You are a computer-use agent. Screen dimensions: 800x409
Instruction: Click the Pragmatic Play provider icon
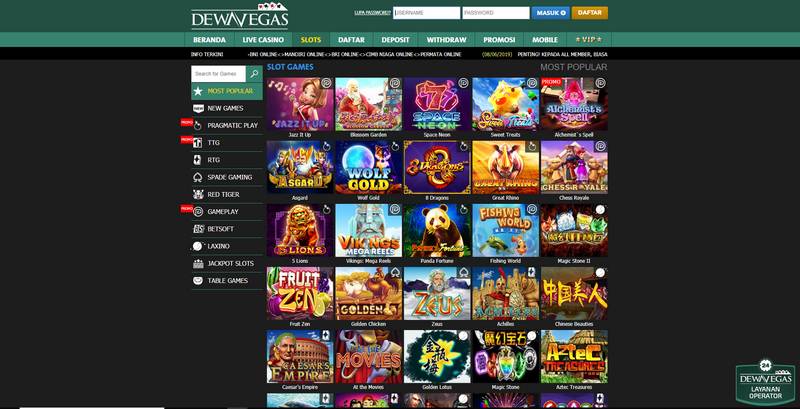pyautogui.click(x=198, y=125)
